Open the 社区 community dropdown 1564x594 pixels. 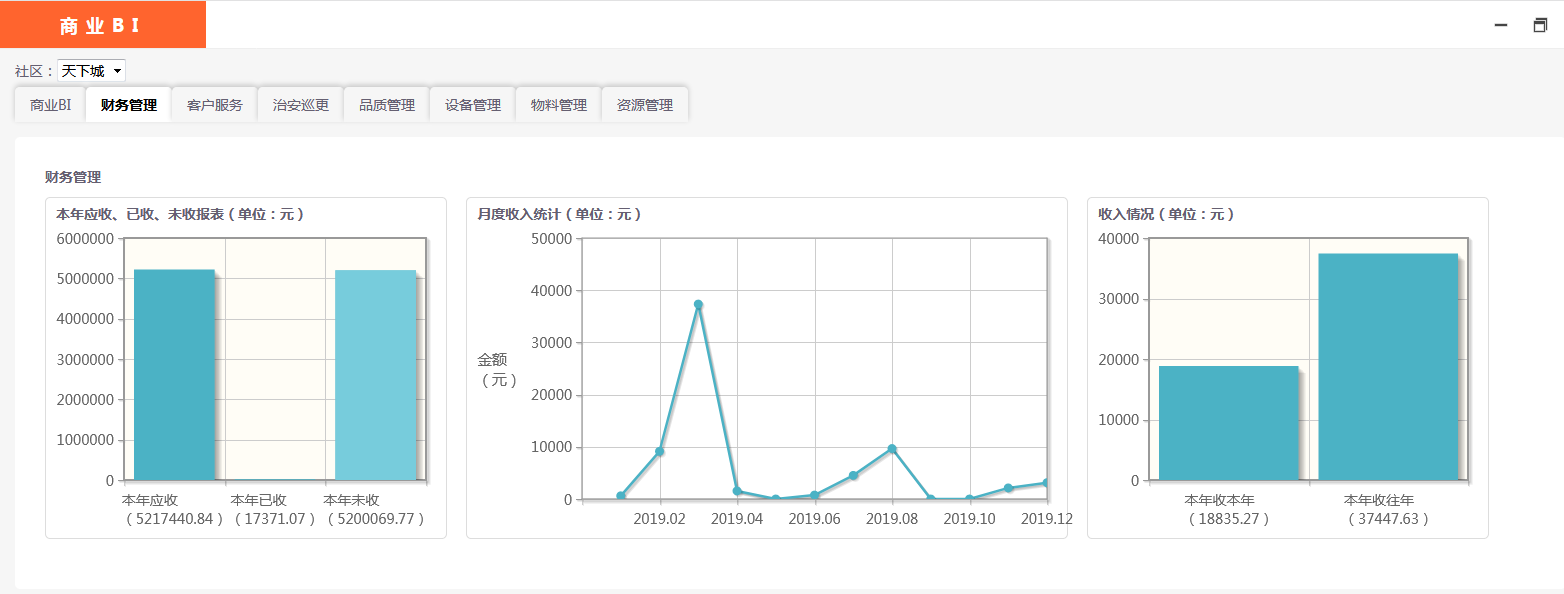pos(91,71)
